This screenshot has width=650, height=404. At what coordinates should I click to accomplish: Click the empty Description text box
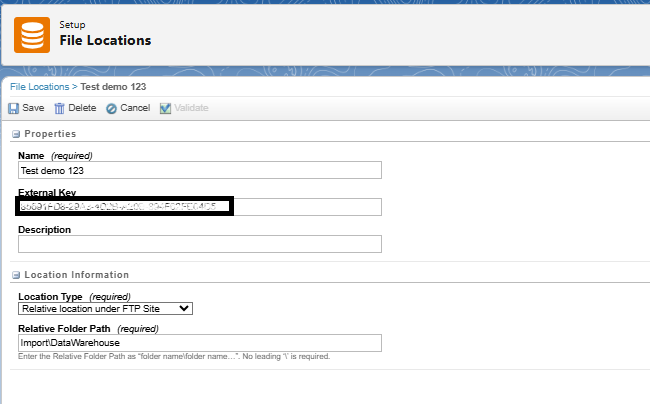click(x=200, y=244)
